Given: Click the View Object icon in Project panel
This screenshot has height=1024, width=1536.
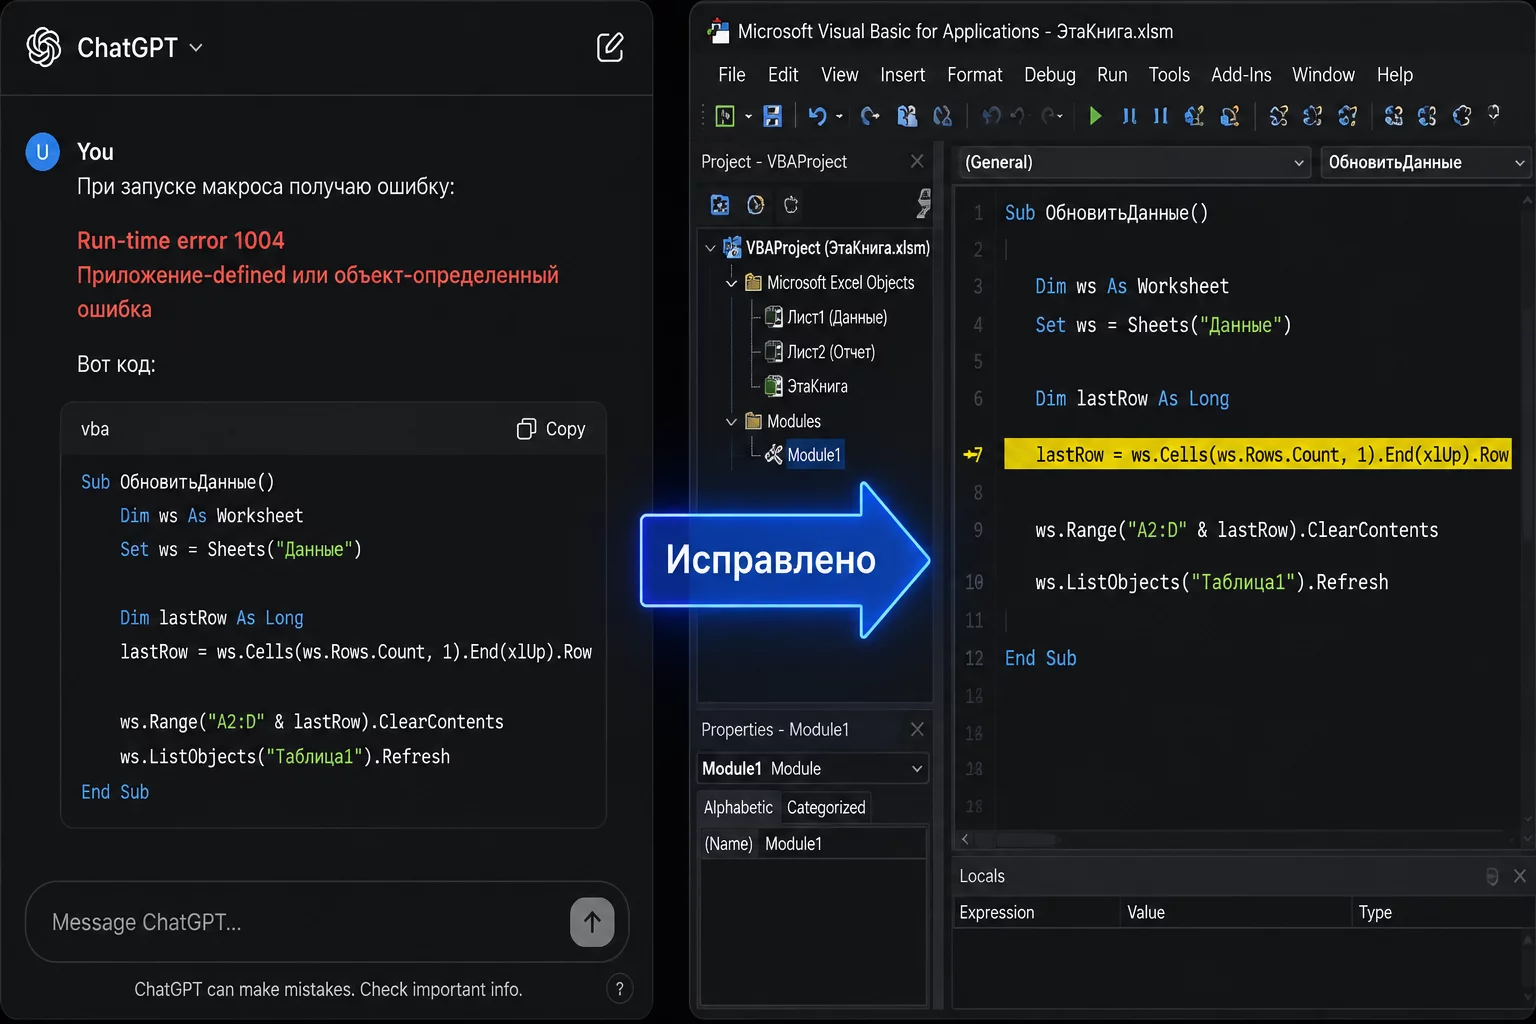Looking at the screenshot, I should tap(756, 205).
